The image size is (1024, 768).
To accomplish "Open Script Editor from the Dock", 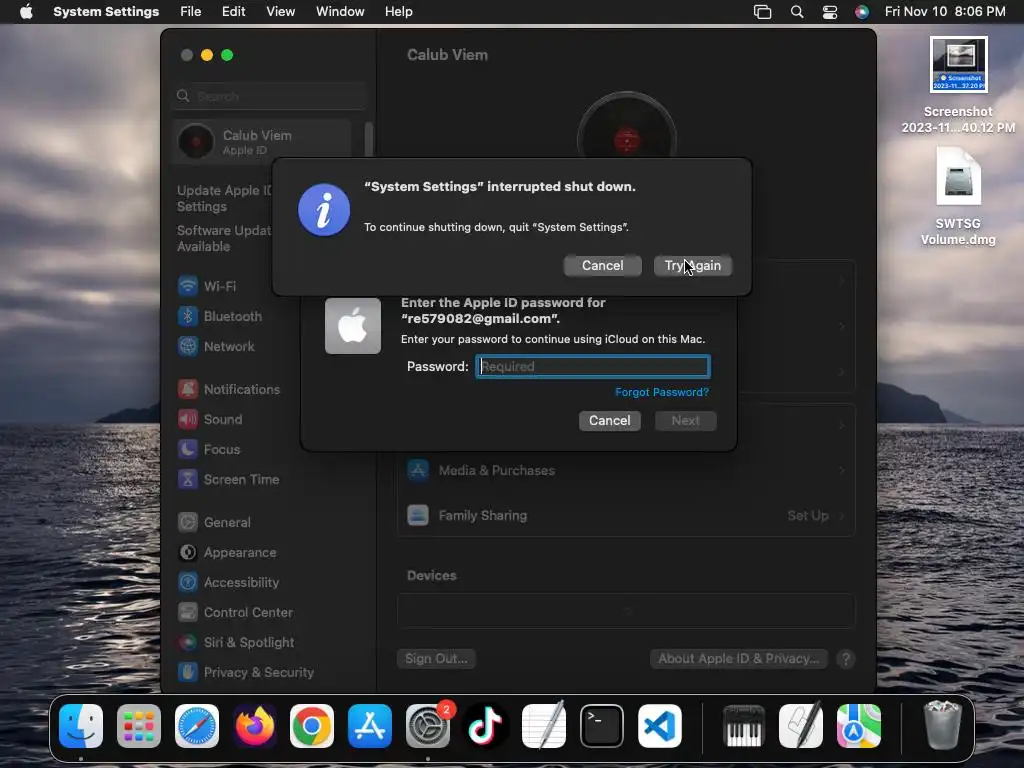I will (801, 726).
